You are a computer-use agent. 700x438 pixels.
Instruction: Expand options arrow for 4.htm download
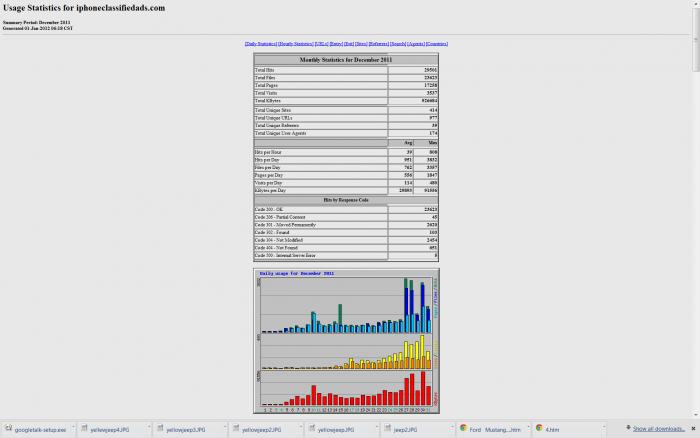[604, 429]
